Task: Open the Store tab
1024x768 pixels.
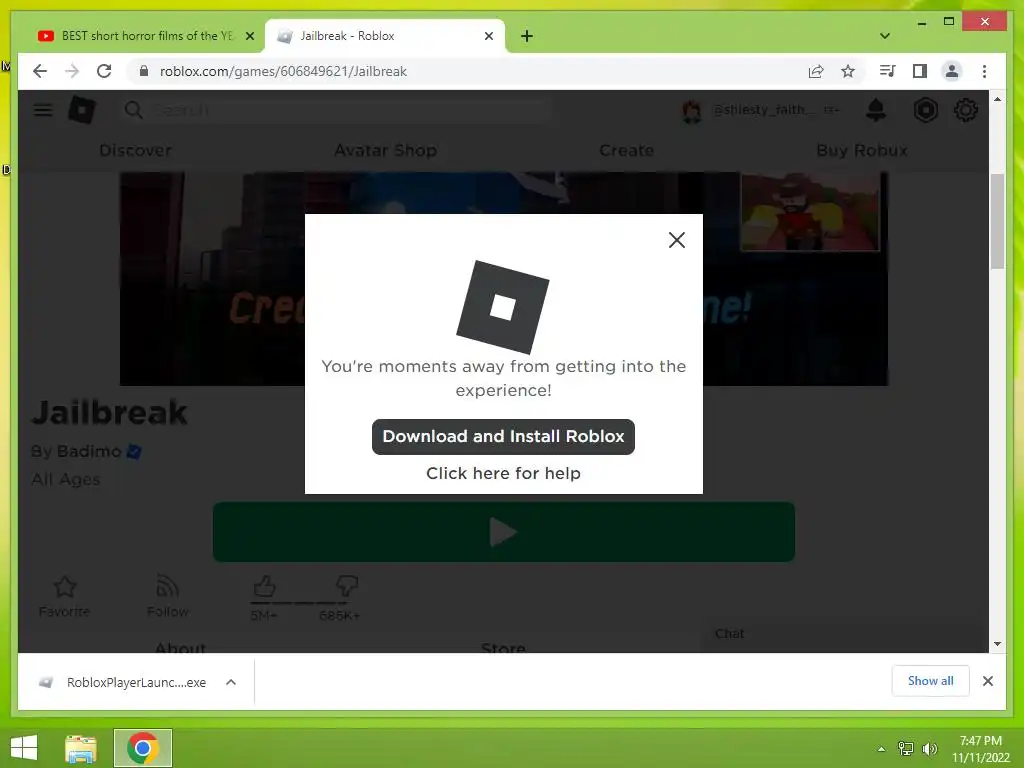Action: (503, 647)
